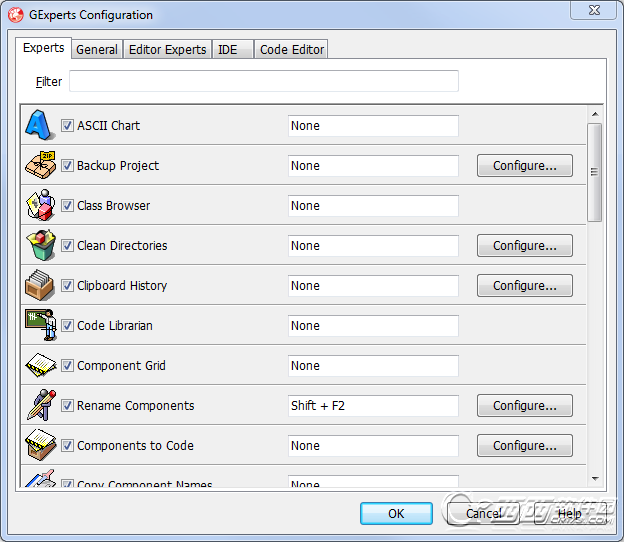
Task: Select the Experts tab
Action: click(43, 48)
